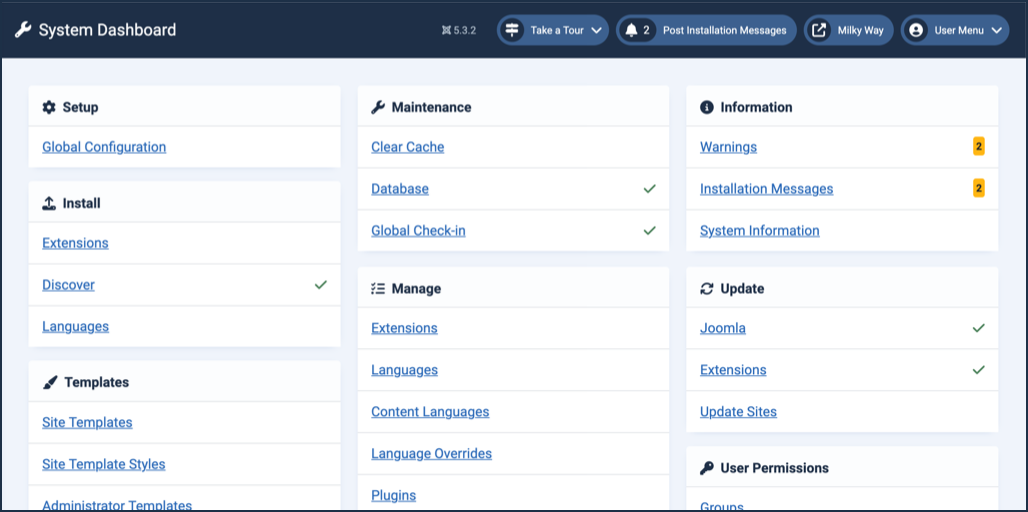Open the Plugins link
Screen dimensions: 1028x512
(x=393, y=496)
